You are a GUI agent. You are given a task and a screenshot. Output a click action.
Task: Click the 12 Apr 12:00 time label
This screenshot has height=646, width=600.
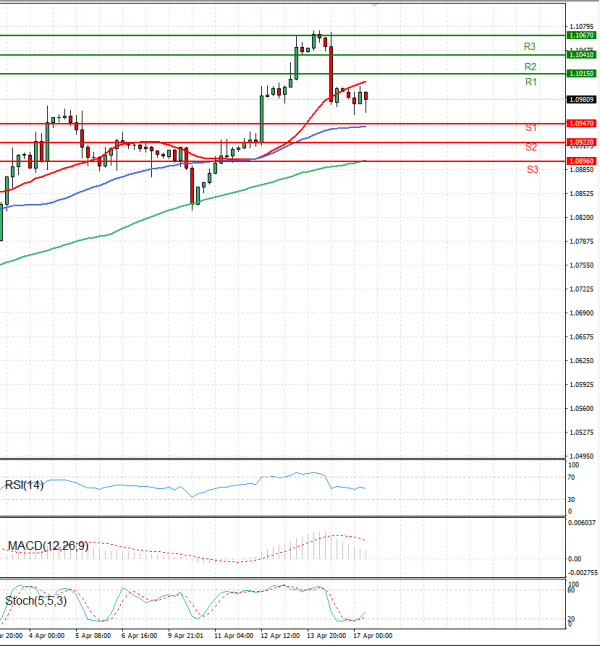point(280,636)
